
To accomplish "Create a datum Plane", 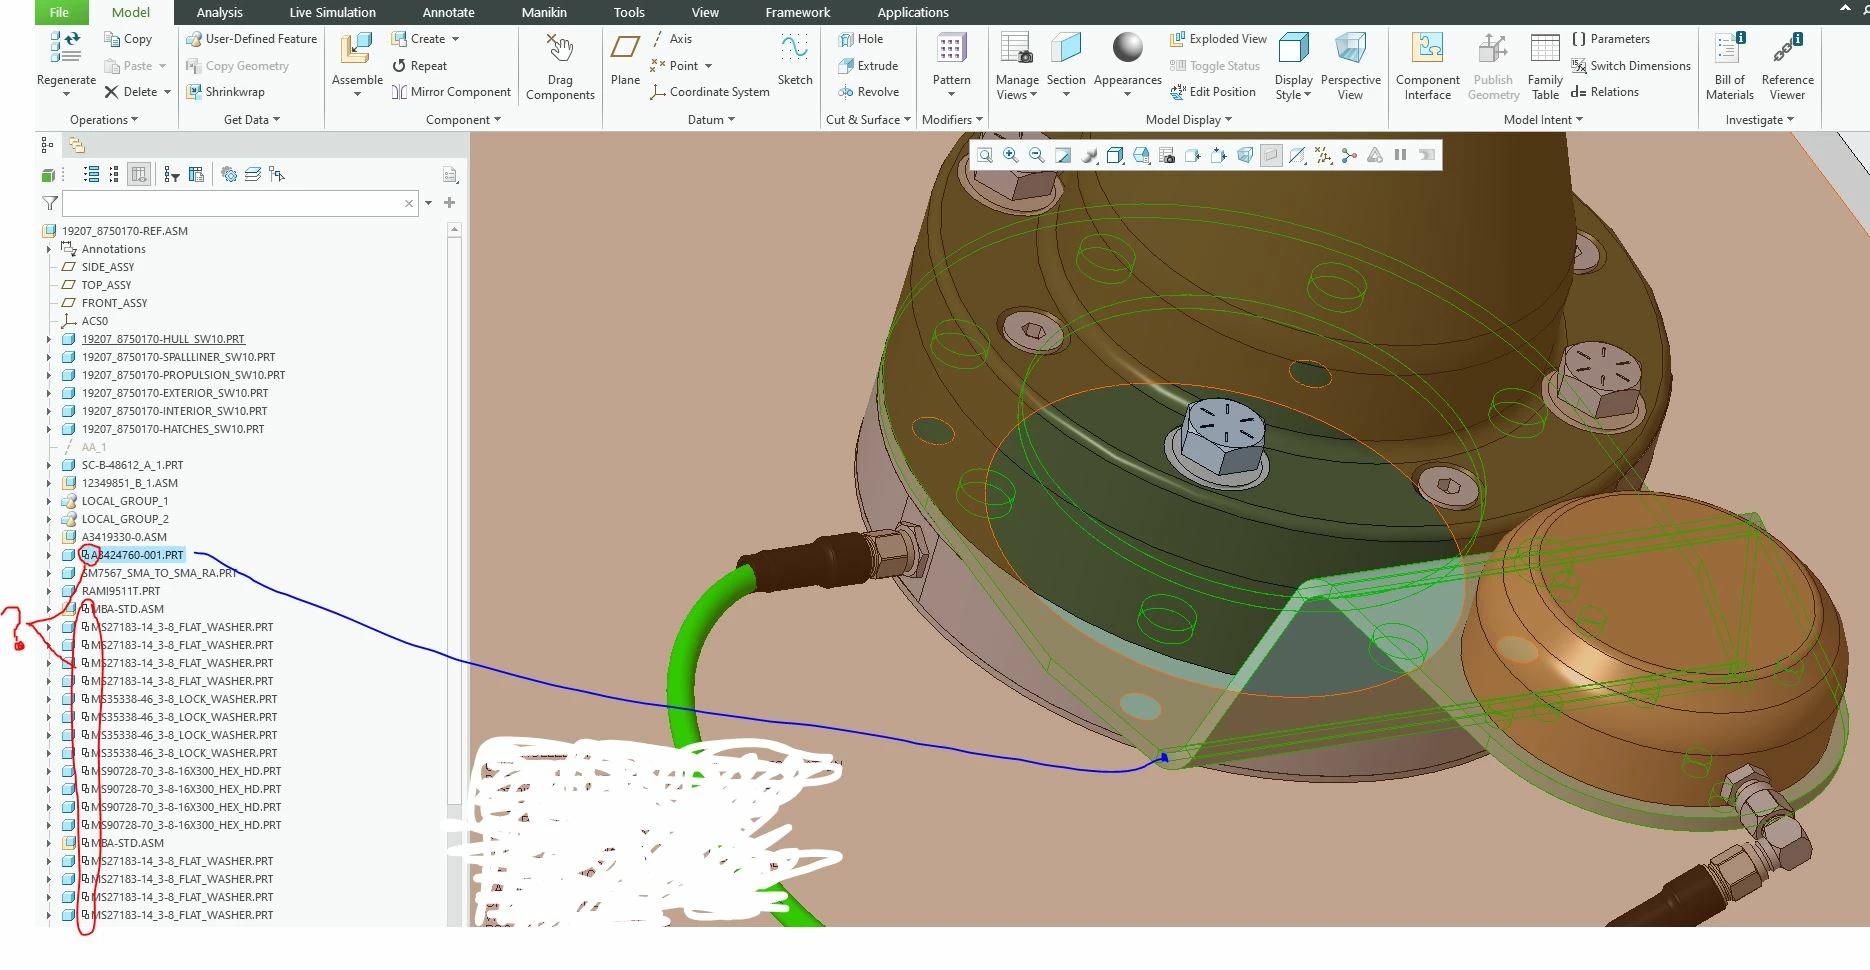I will point(625,59).
